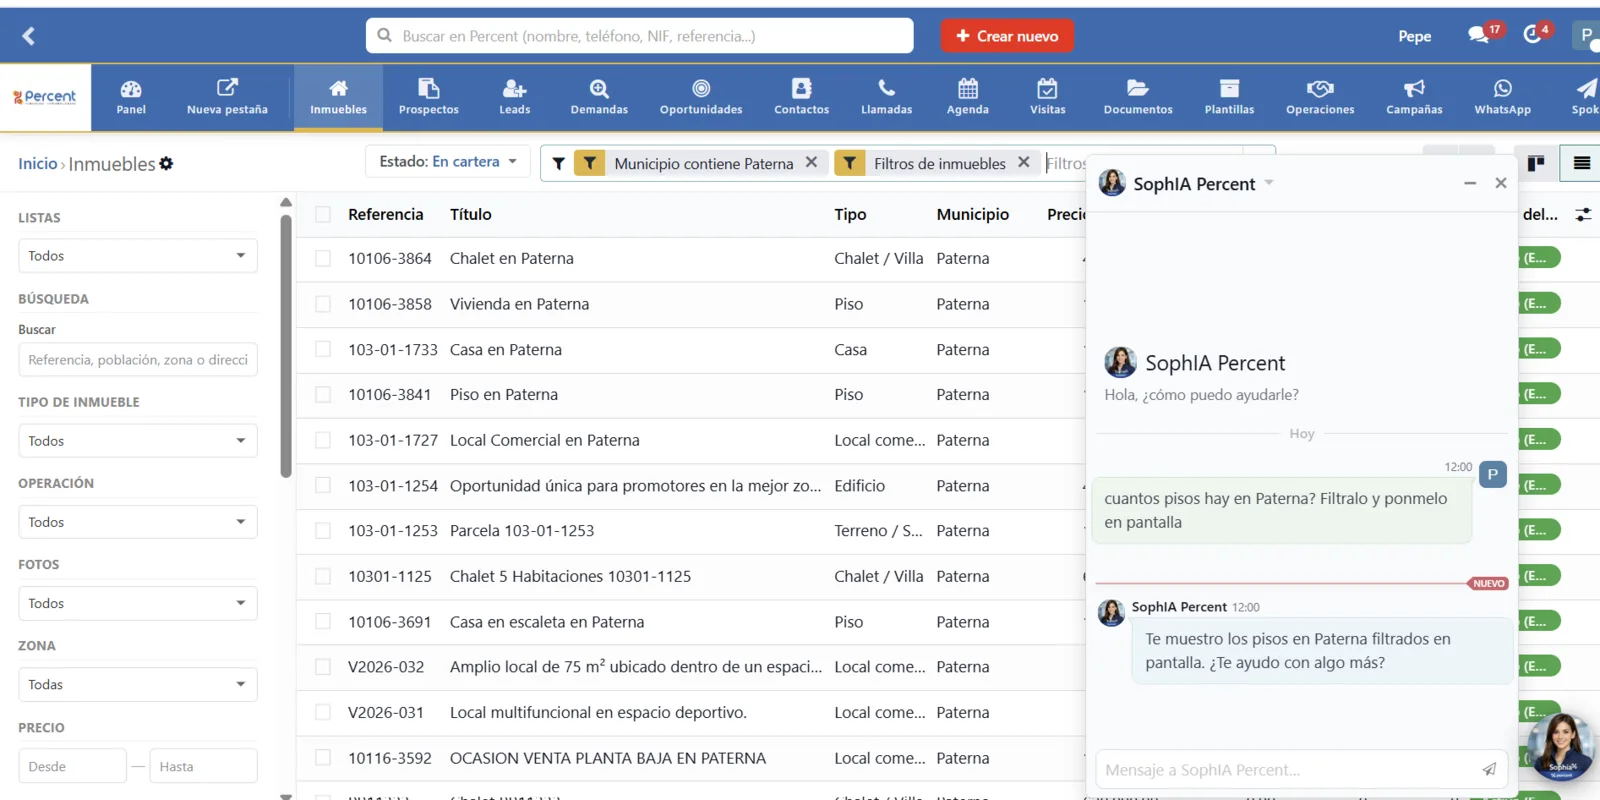Open the Campañas section
Screen dimensions: 1600x800
click(1414, 97)
